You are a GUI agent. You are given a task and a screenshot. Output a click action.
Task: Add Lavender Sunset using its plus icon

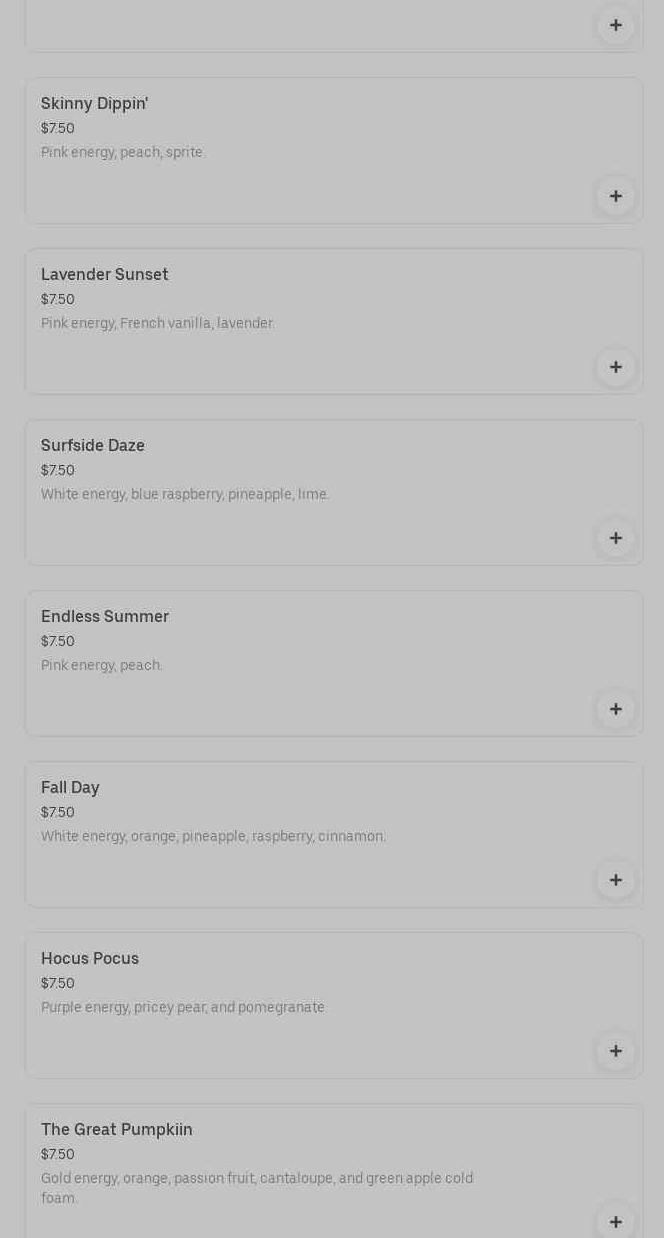click(615, 367)
